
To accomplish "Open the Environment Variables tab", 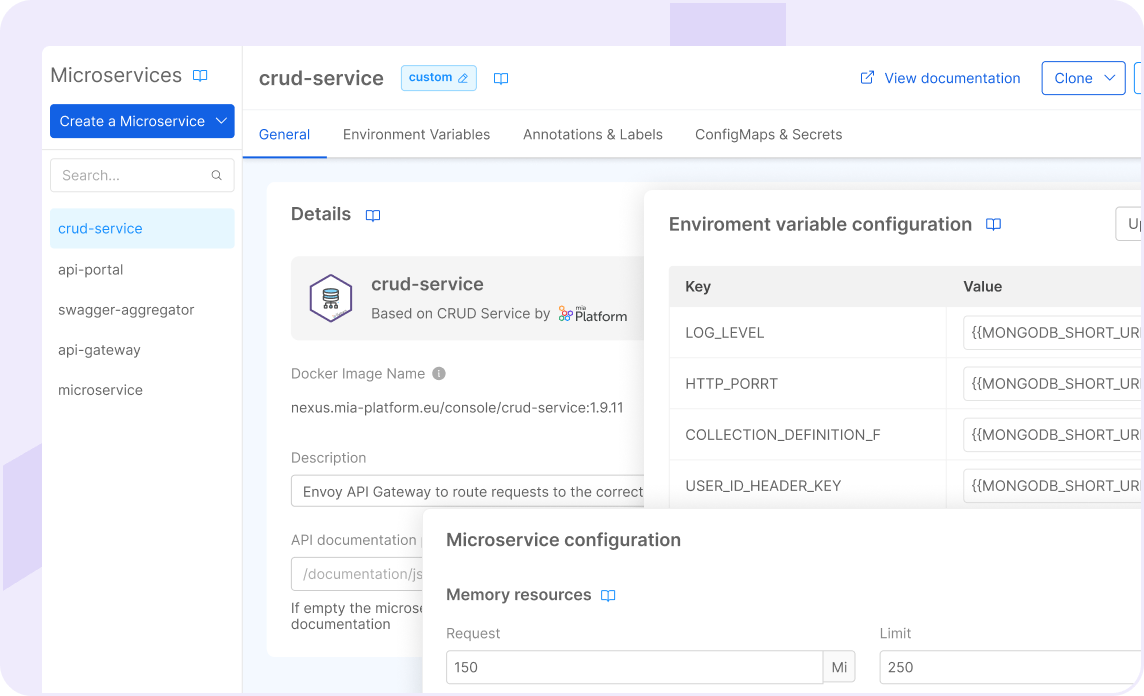I will [417, 134].
